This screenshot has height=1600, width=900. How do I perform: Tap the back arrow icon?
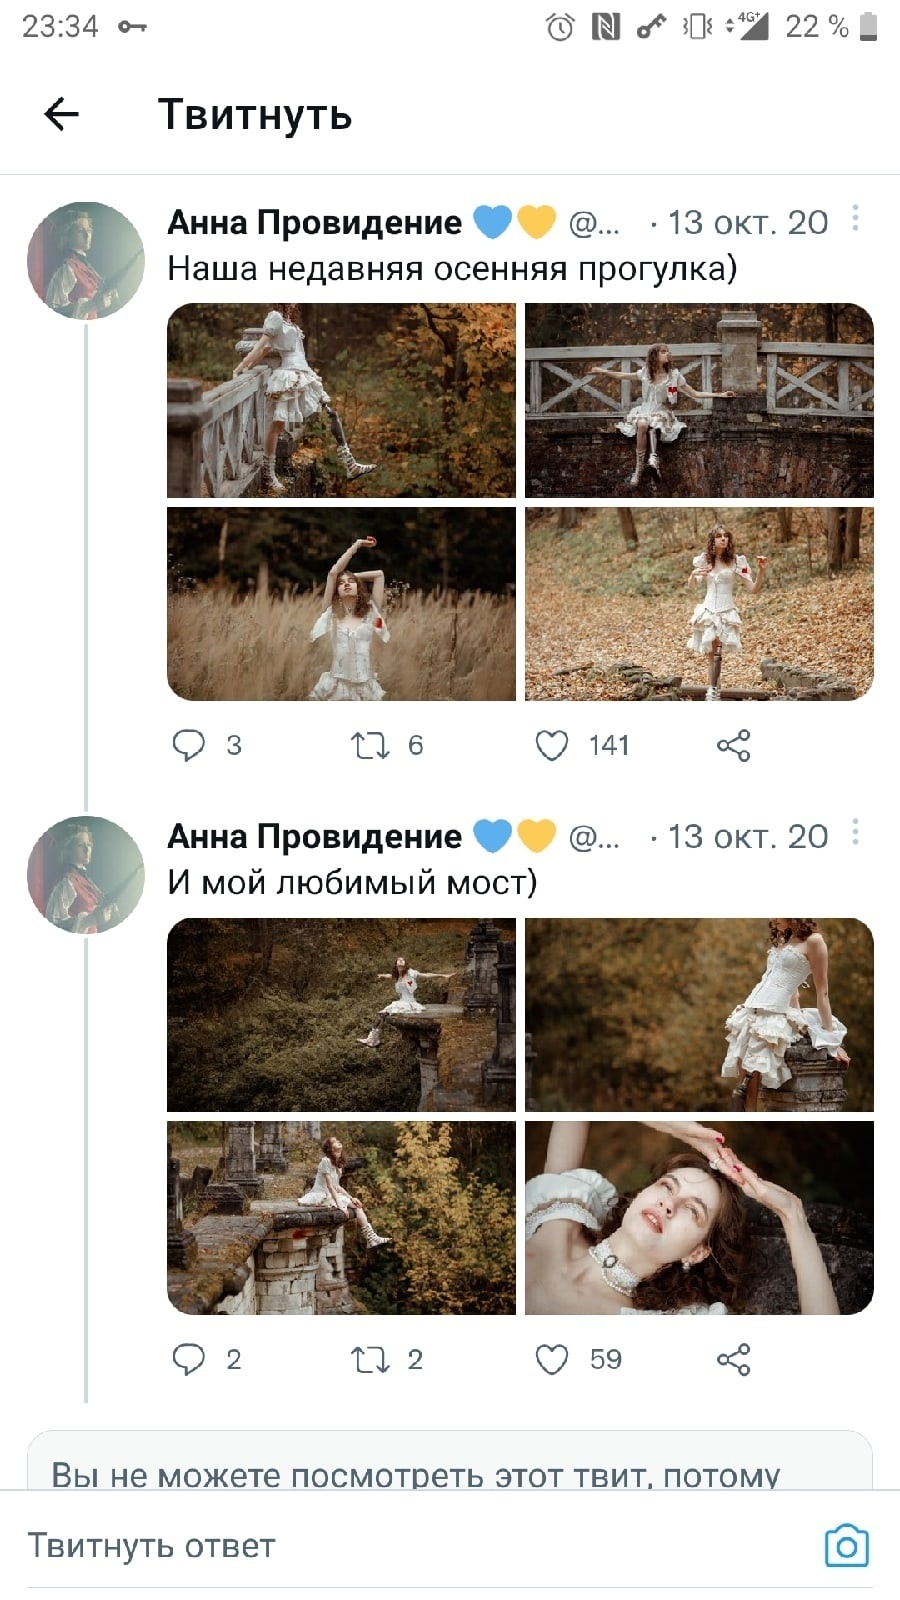62,114
